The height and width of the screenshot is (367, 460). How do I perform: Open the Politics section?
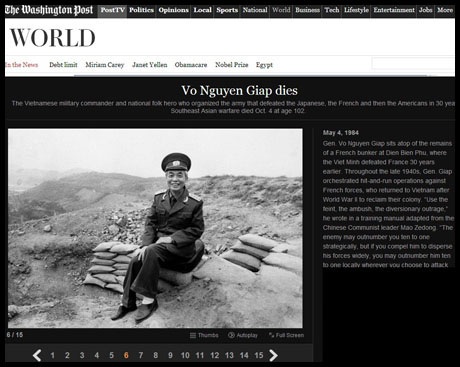click(141, 10)
